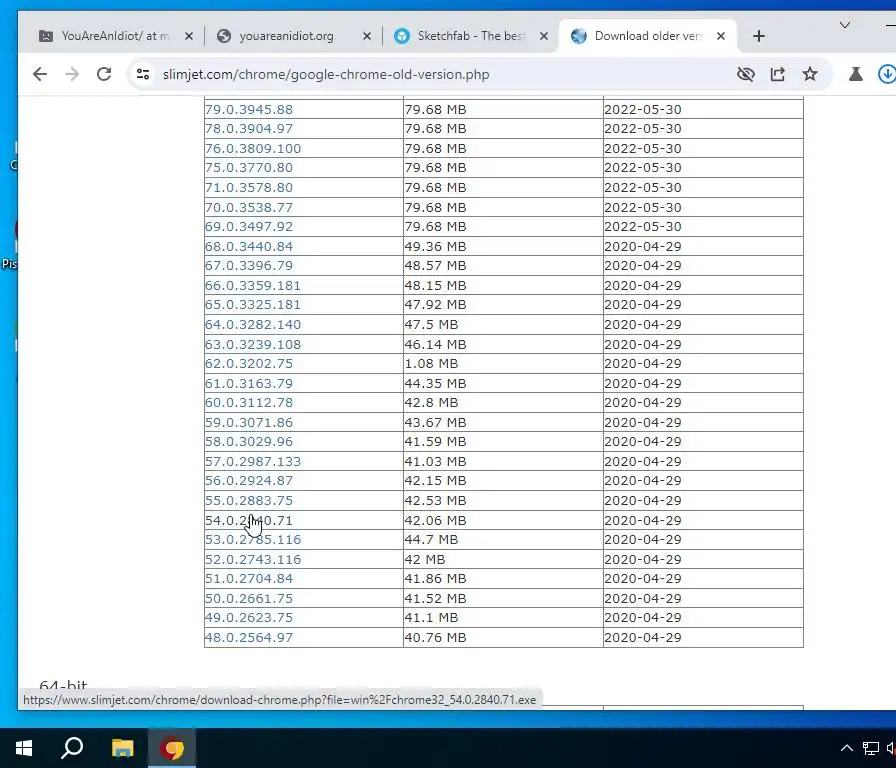Image resolution: width=896 pixels, height=768 pixels.
Task: Close the Download older version tab
Action: (x=721, y=36)
